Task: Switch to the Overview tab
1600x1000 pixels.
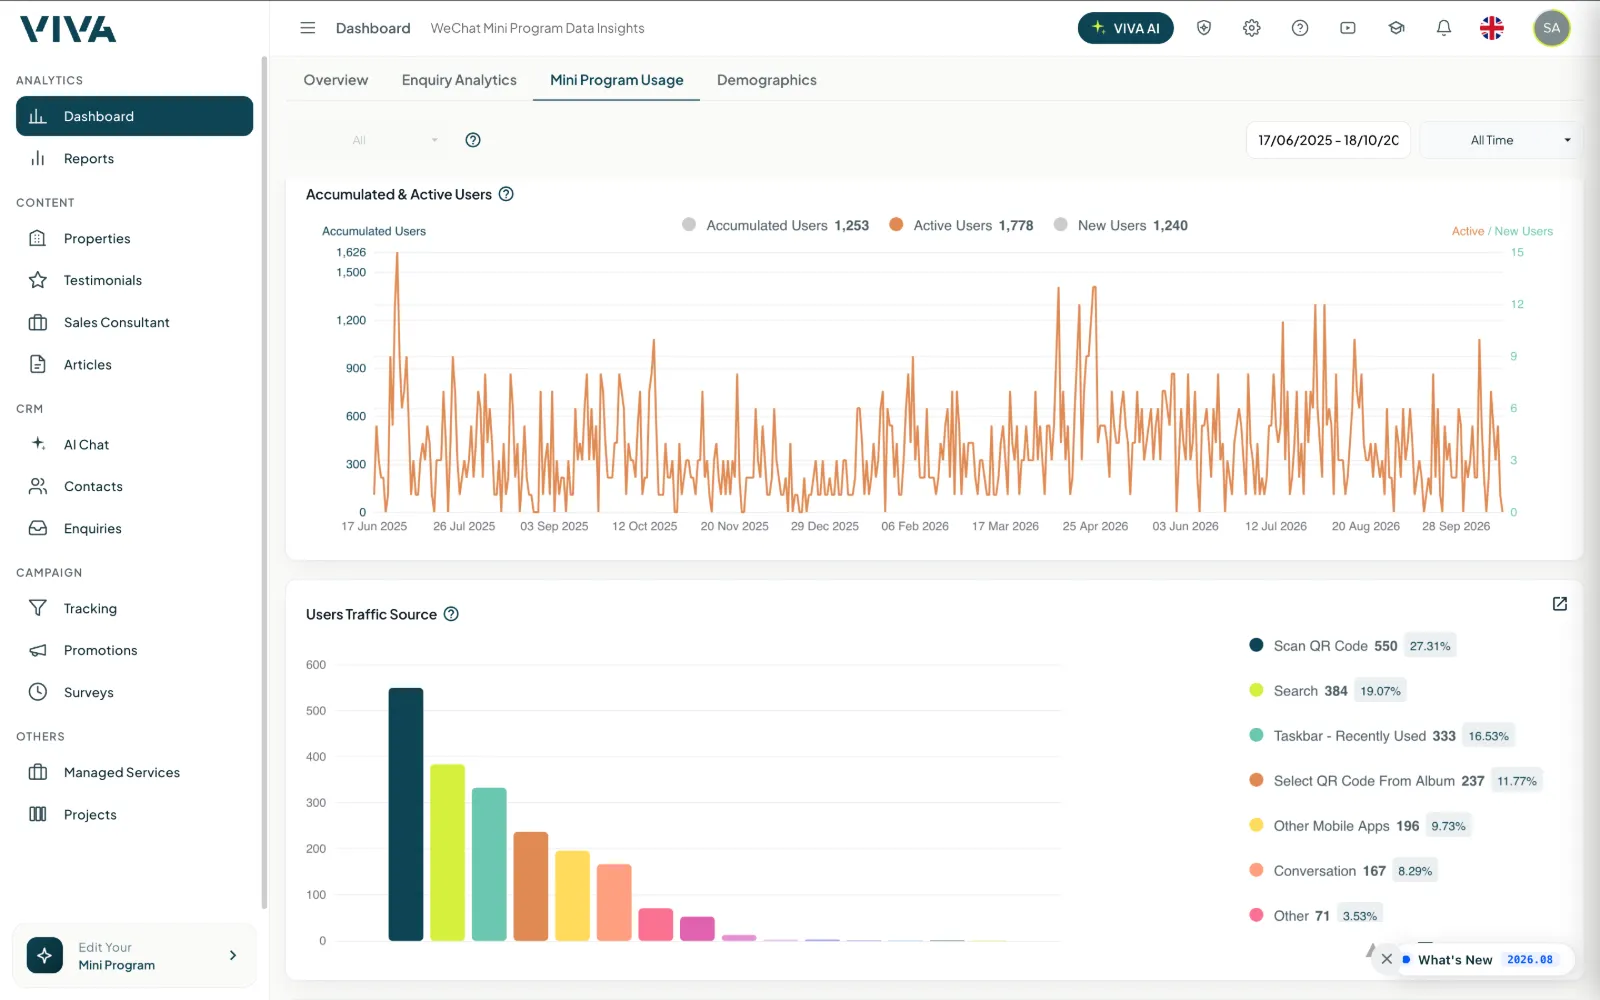Action: click(336, 80)
